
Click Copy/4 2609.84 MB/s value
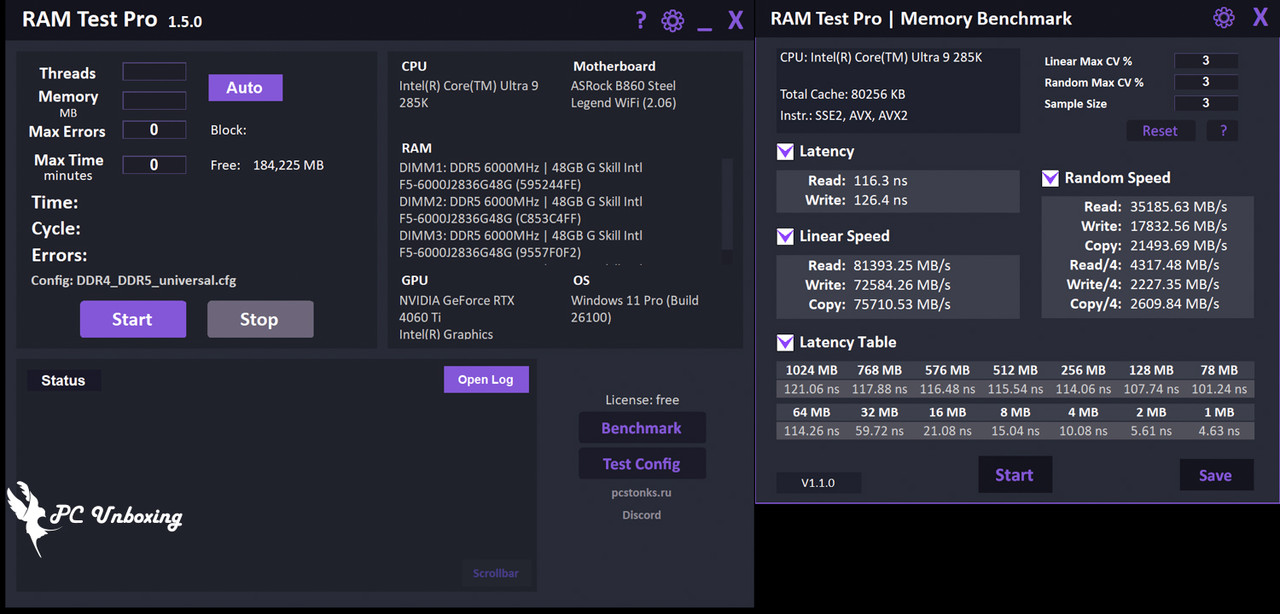tap(1175, 303)
